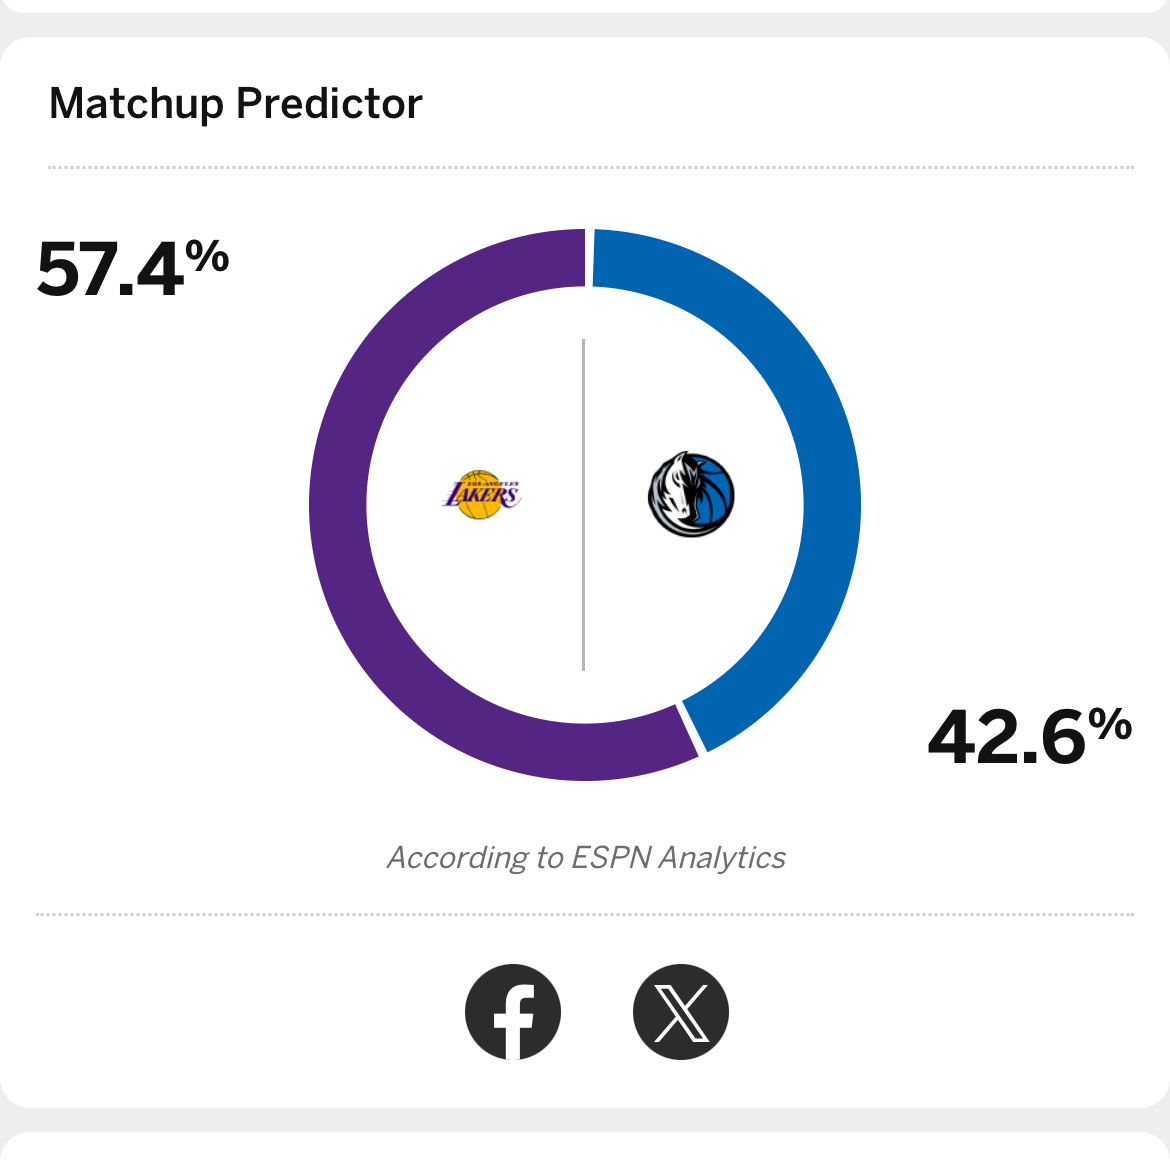Click the dotted separator above share icons
1170x1170 pixels.
tap(585, 914)
